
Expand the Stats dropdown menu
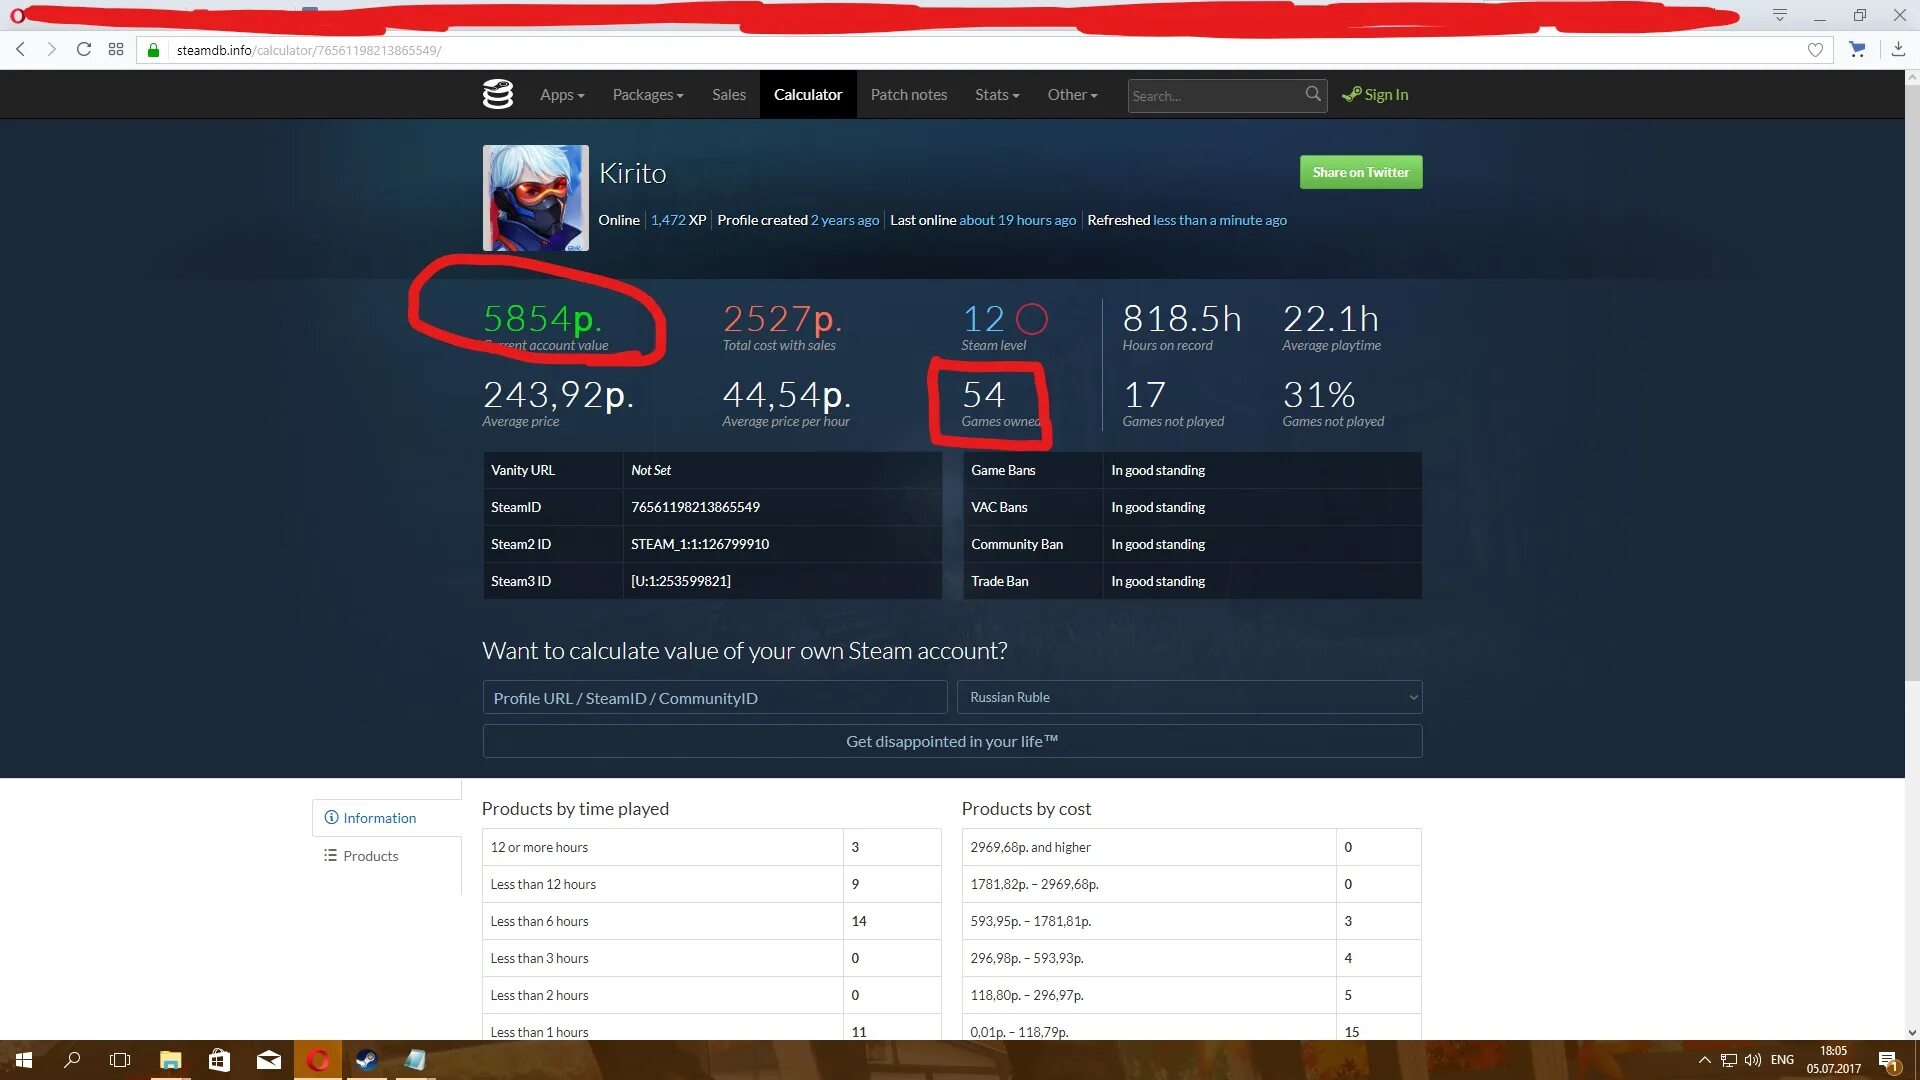[x=997, y=94]
